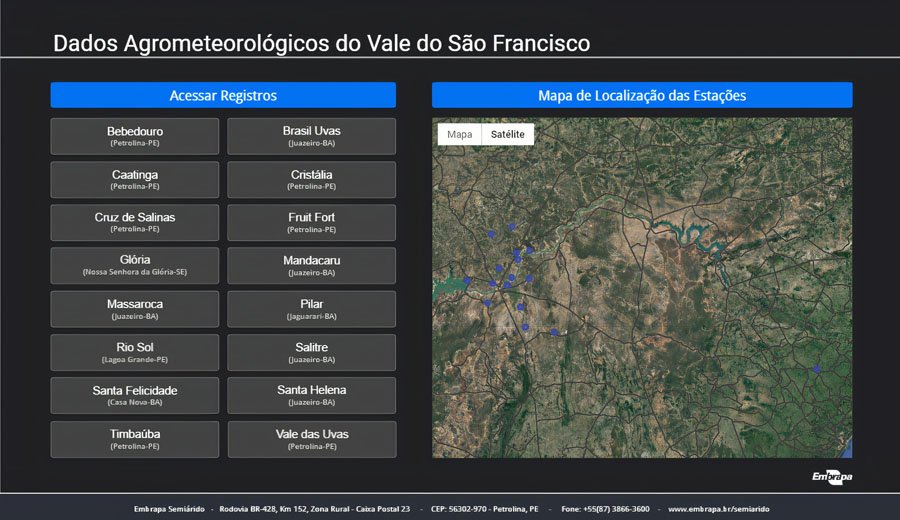Select the Salitre station button

[x=311, y=353]
